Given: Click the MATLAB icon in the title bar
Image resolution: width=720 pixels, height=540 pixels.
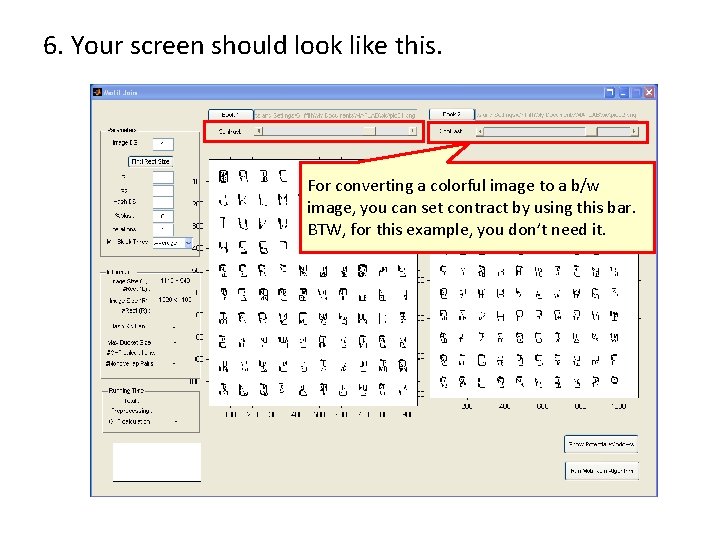Looking at the screenshot, I should point(97,92).
